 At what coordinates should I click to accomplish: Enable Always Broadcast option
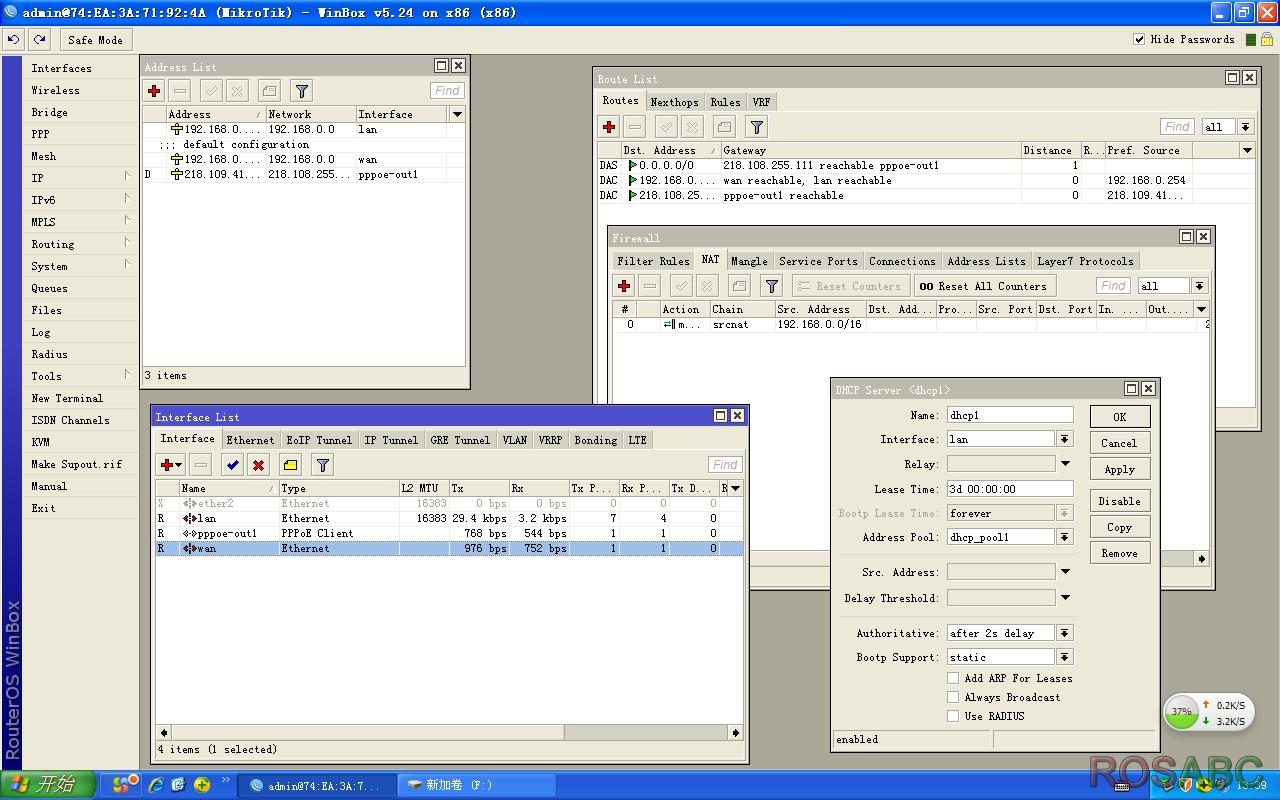coord(953,697)
